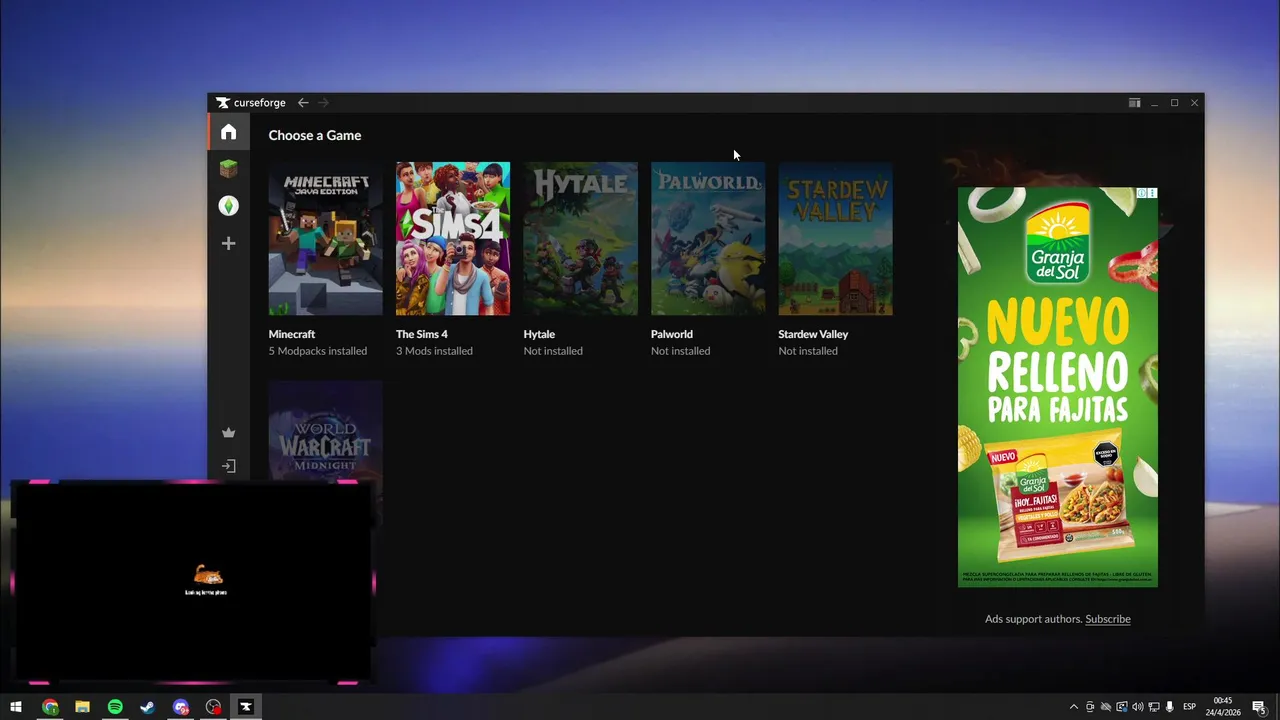
Task: Open Discord from the taskbar
Action: (180, 707)
